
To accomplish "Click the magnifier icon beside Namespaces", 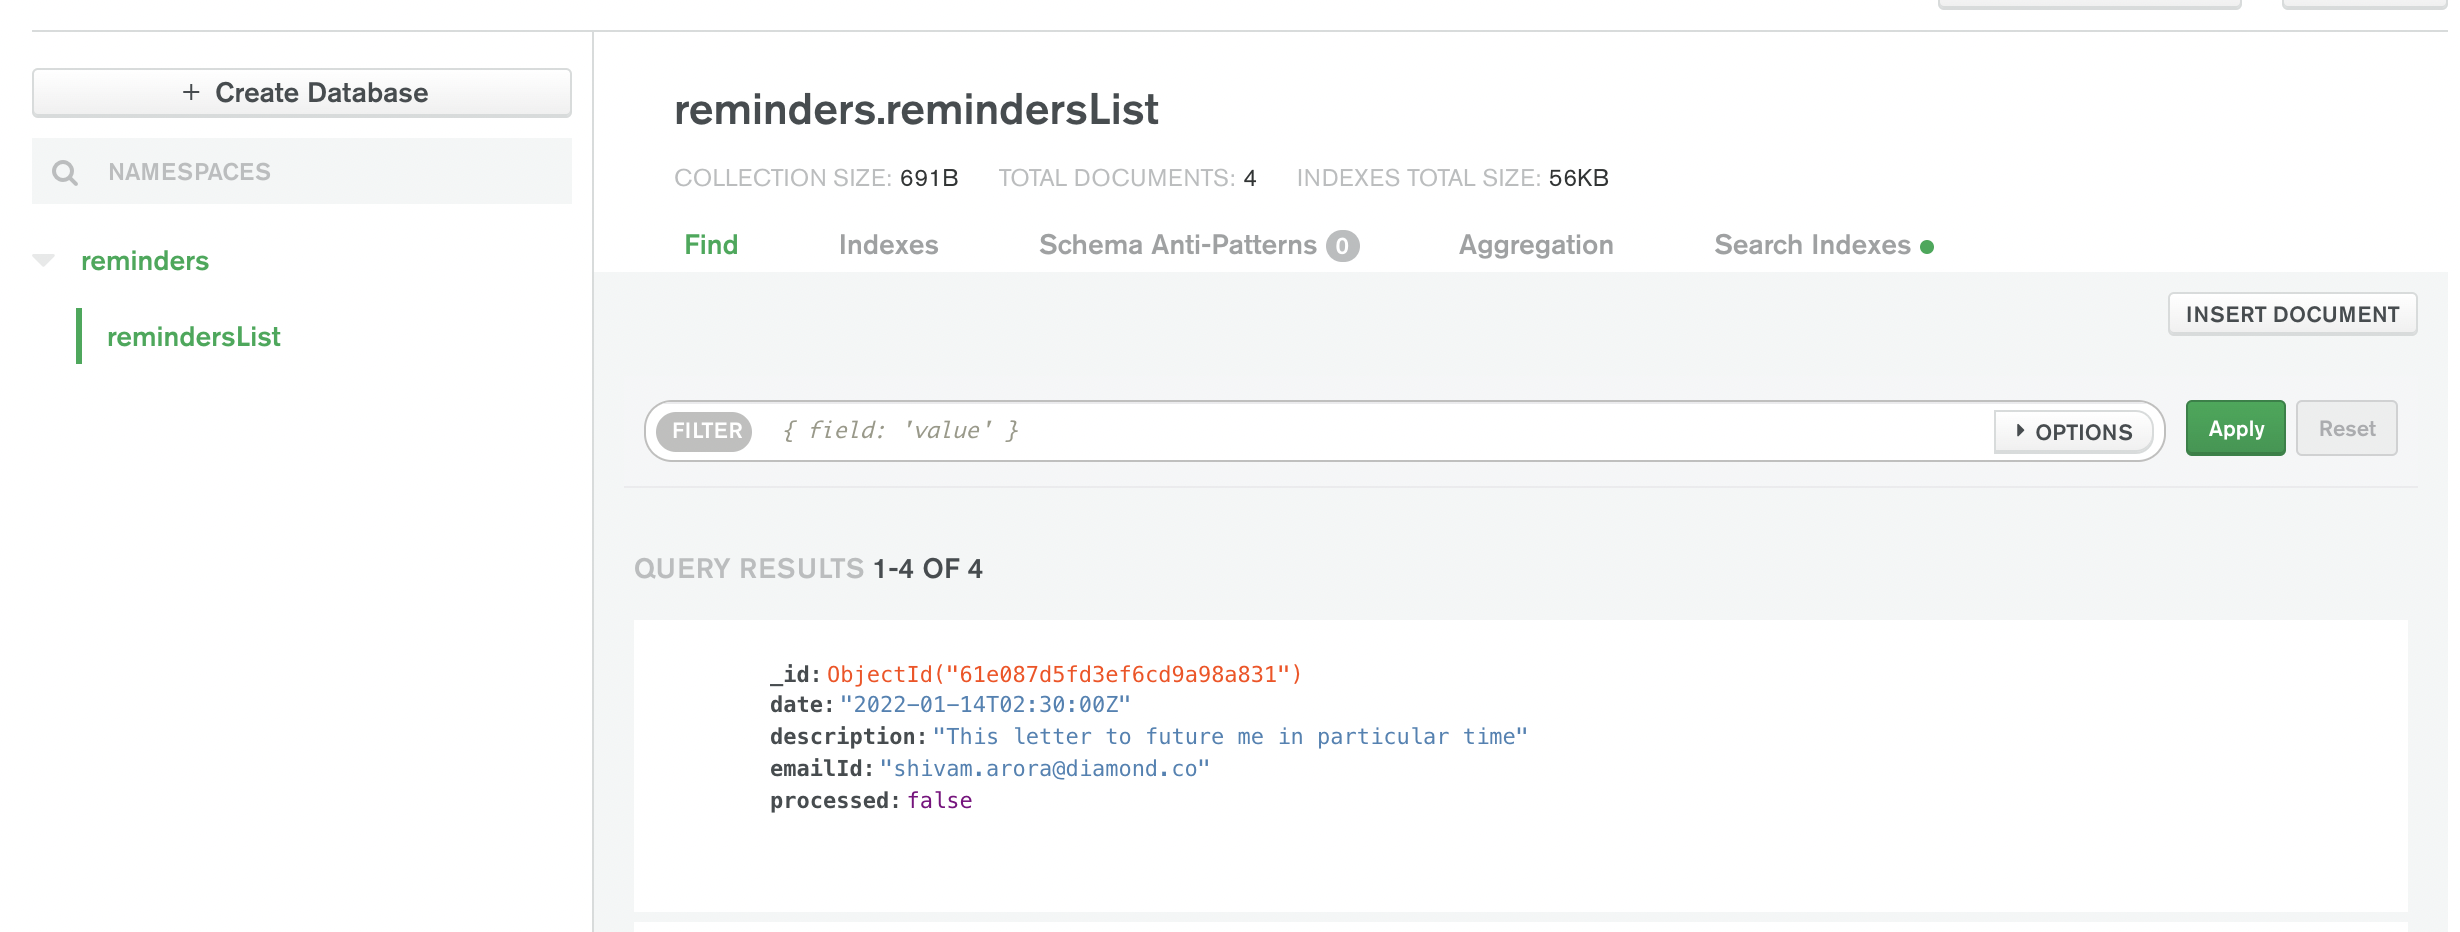I will click(65, 173).
